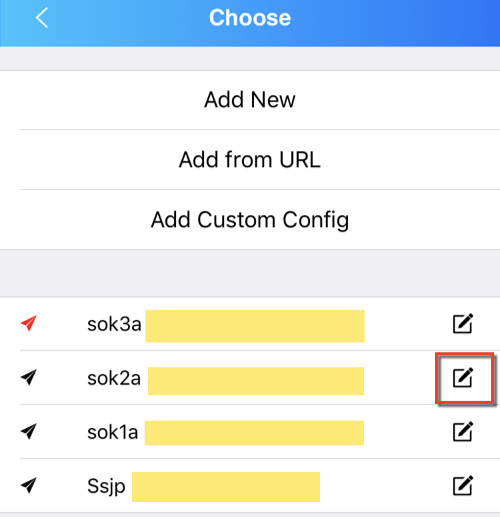Screen dimensions: 500x517
Task: Click yellow redacted address of sok3a
Action: pos(255,326)
